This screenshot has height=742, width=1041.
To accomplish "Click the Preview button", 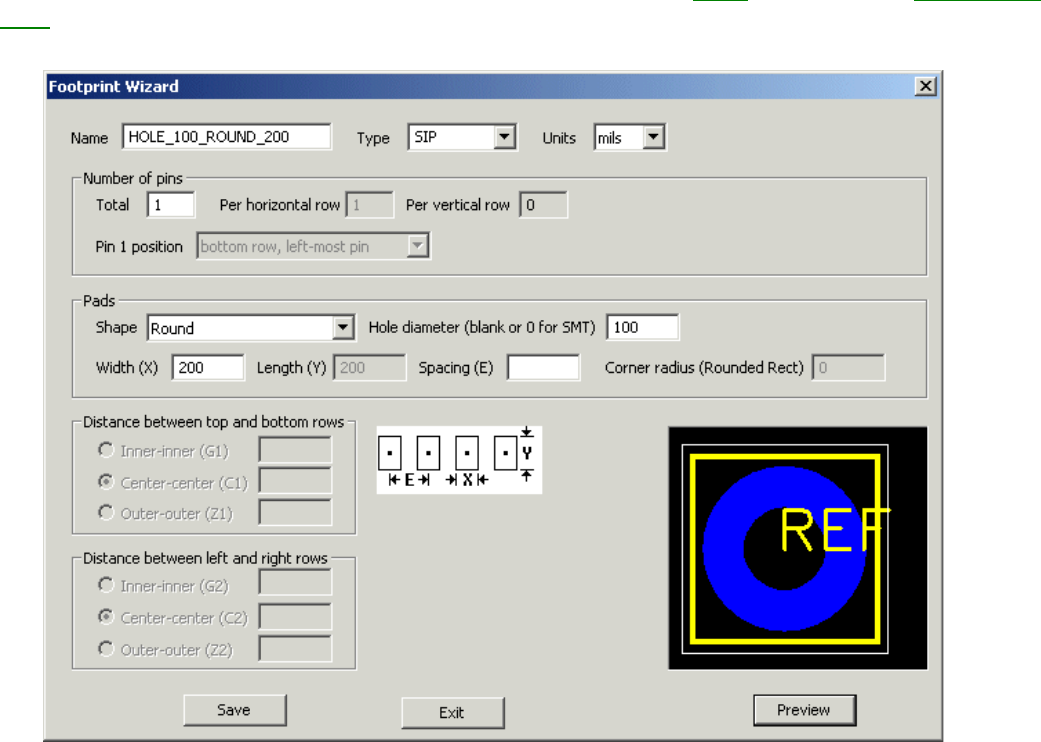I will point(805,710).
